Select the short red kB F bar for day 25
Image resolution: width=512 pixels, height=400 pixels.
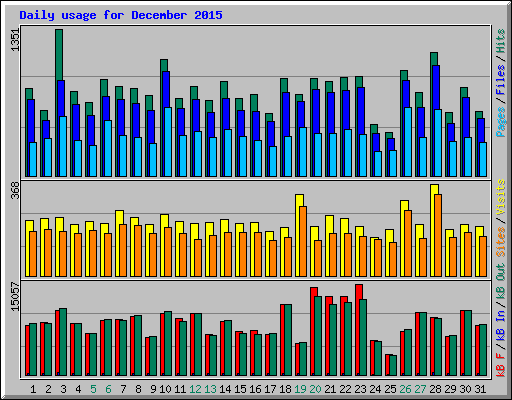(x=388, y=365)
